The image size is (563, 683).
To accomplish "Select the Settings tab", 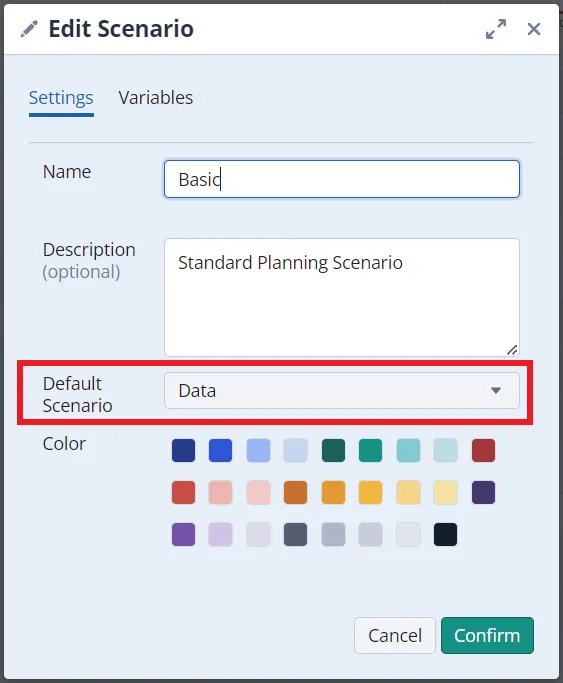I will (61, 98).
